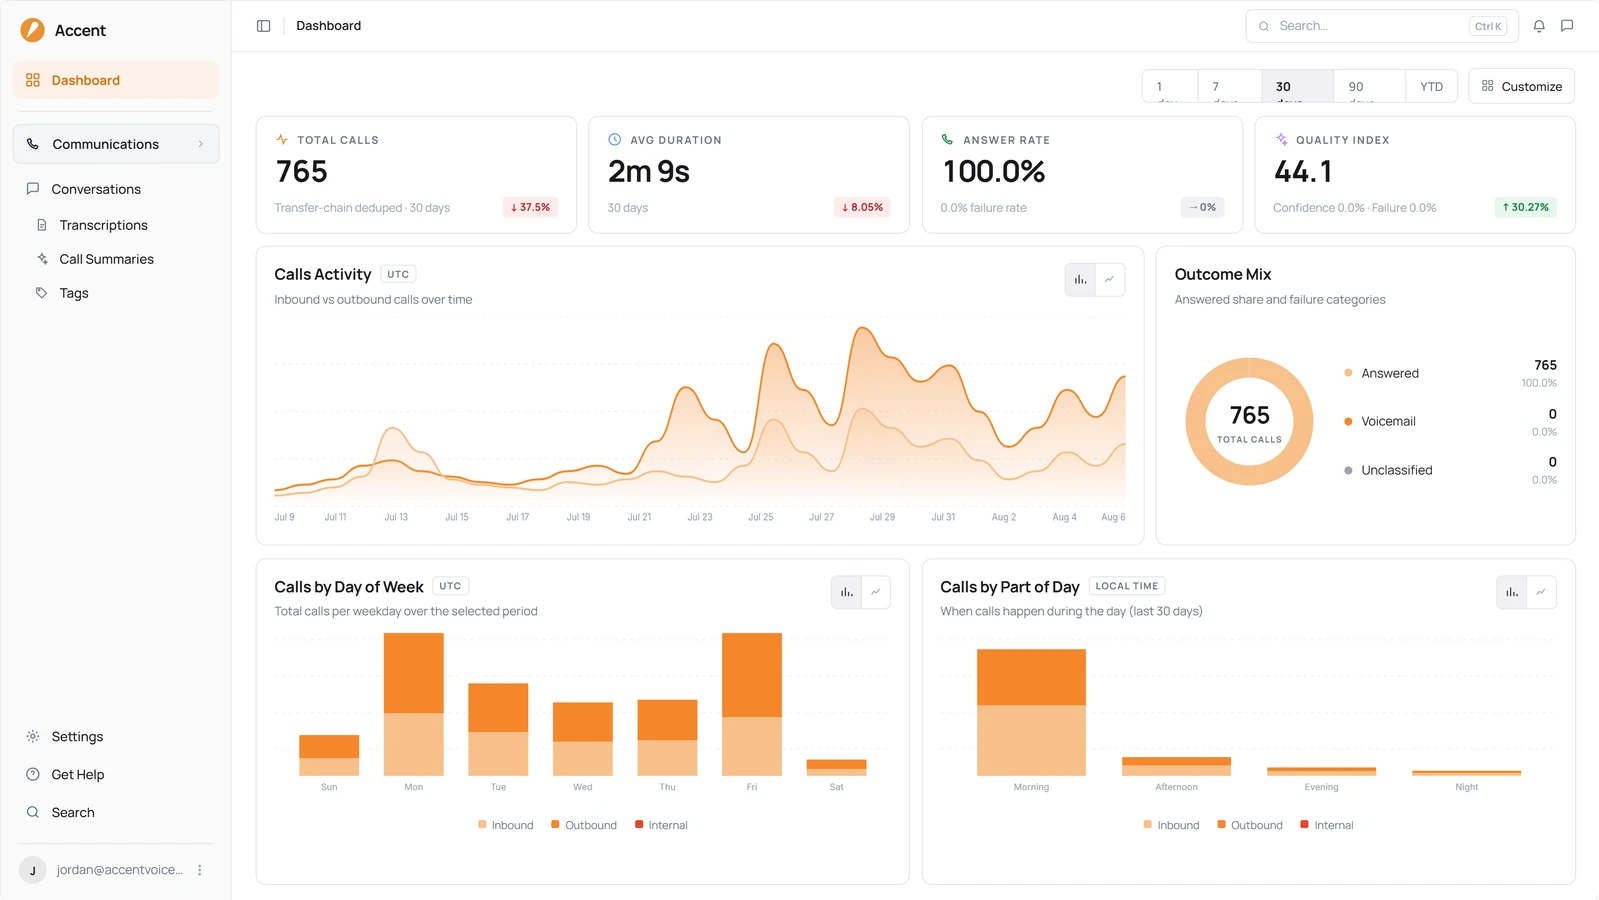Open notifications bell icon
This screenshot has width=1599, height=900.
click(x=1539, y=26)
